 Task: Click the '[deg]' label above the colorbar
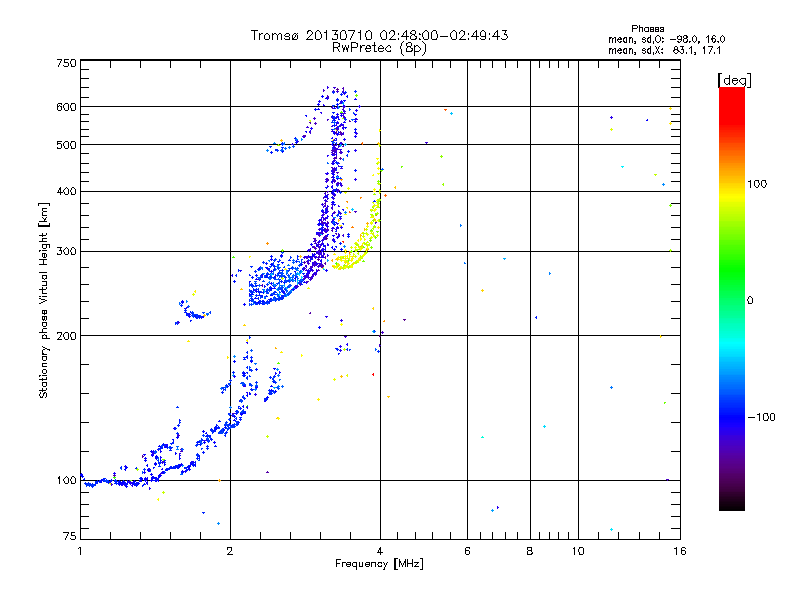[x=734, y=80]
